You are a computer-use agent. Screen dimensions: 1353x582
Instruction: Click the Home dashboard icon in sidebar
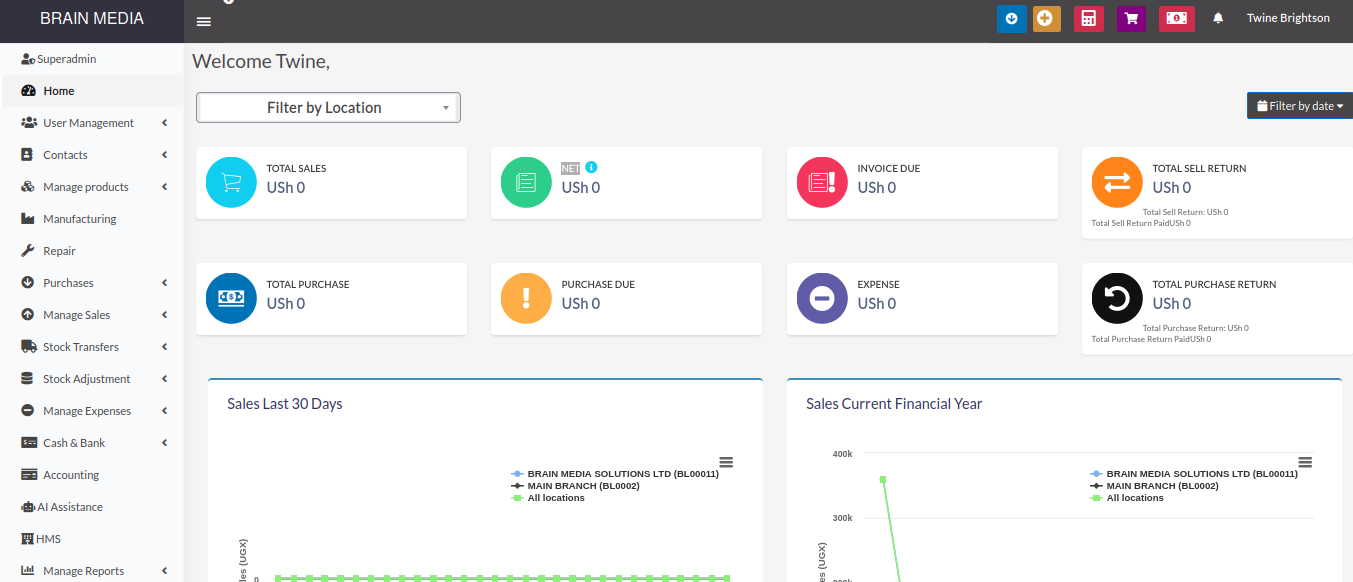click(x=28, y=91)
